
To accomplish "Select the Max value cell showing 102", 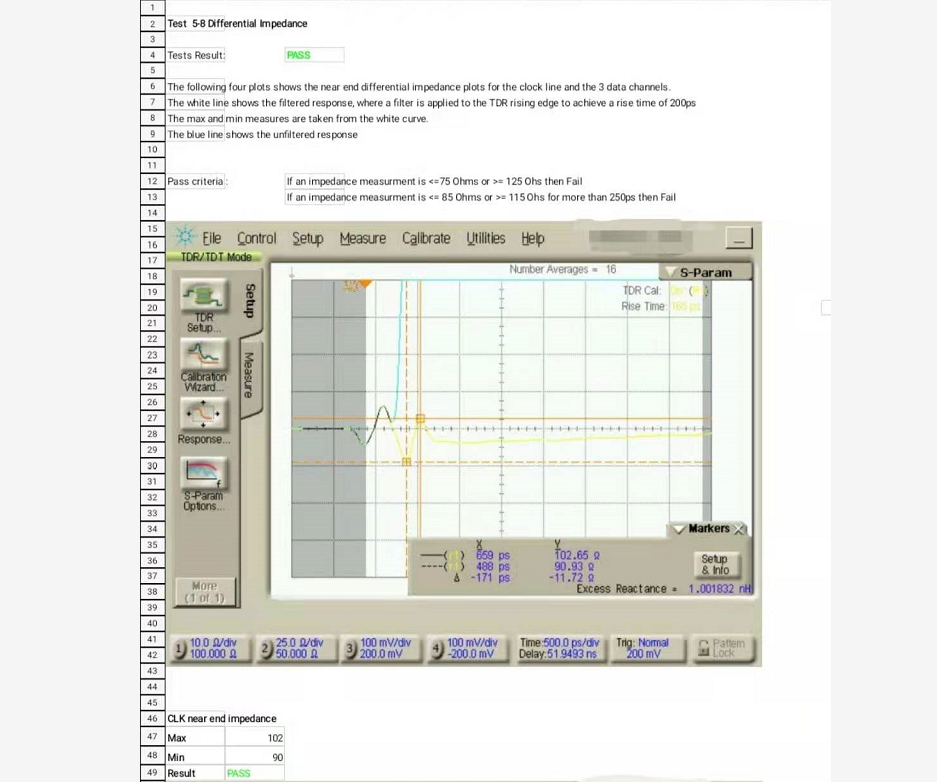I will [254, 738].
